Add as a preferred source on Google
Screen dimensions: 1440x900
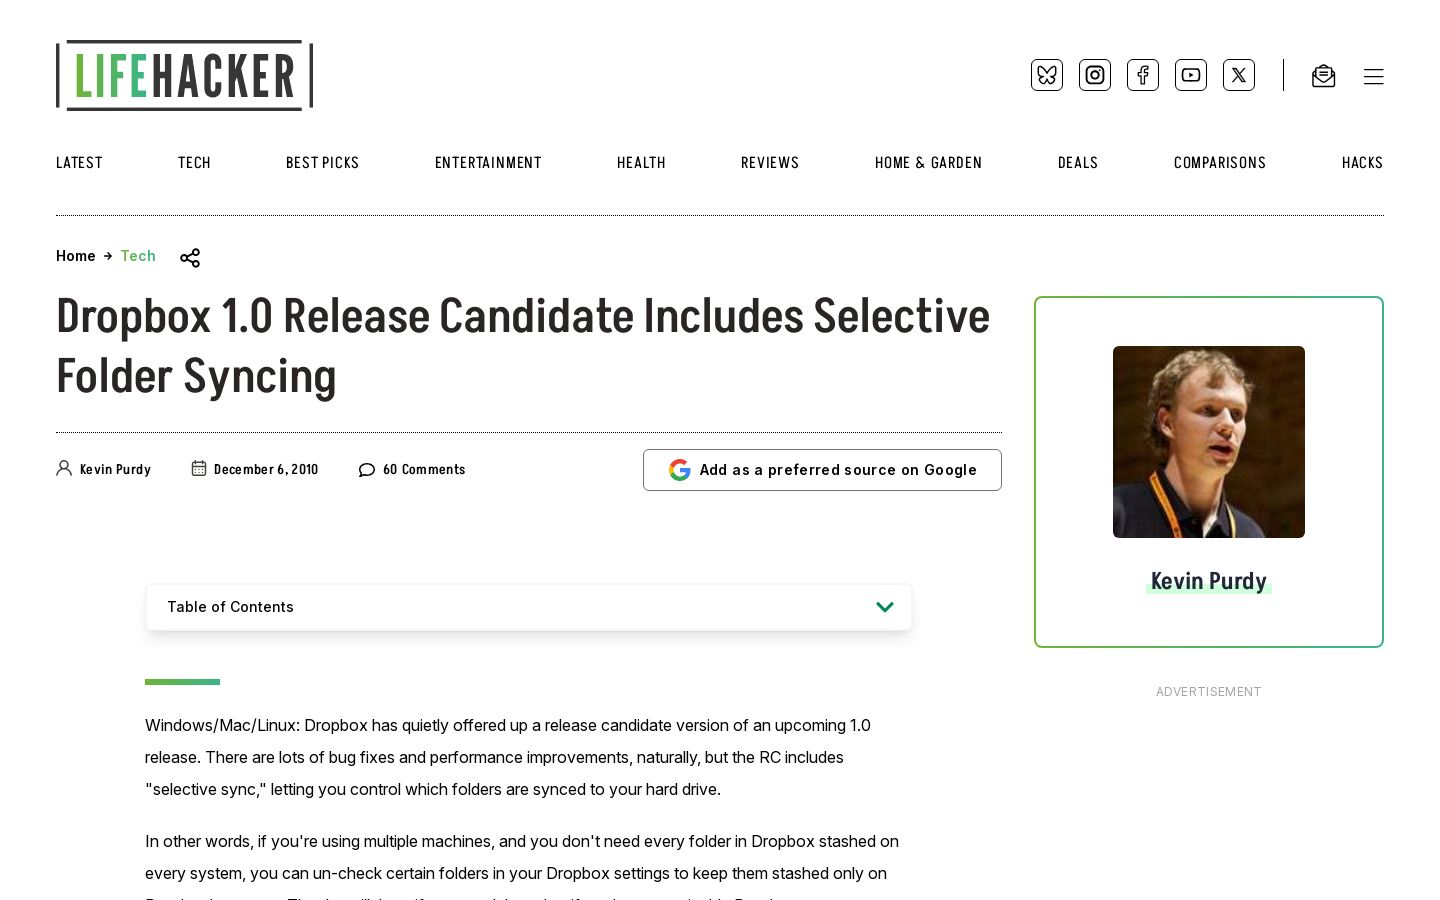(x=822, y=470)
